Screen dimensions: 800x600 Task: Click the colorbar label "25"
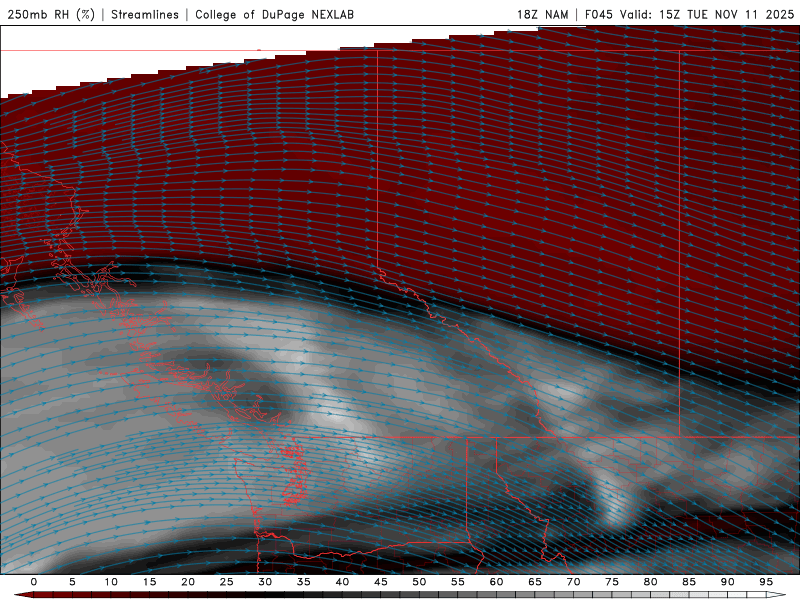click(x=227, y=582)
